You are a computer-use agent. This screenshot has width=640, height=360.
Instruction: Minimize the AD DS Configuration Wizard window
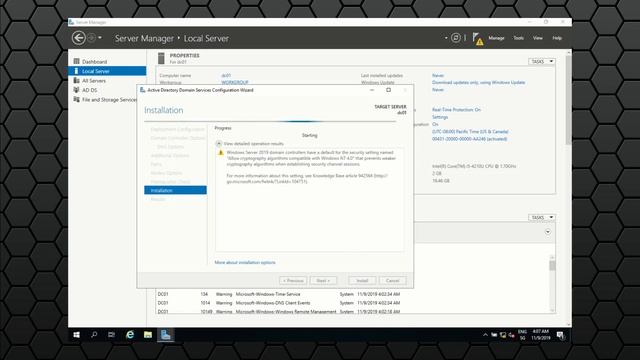coord(372,90)
